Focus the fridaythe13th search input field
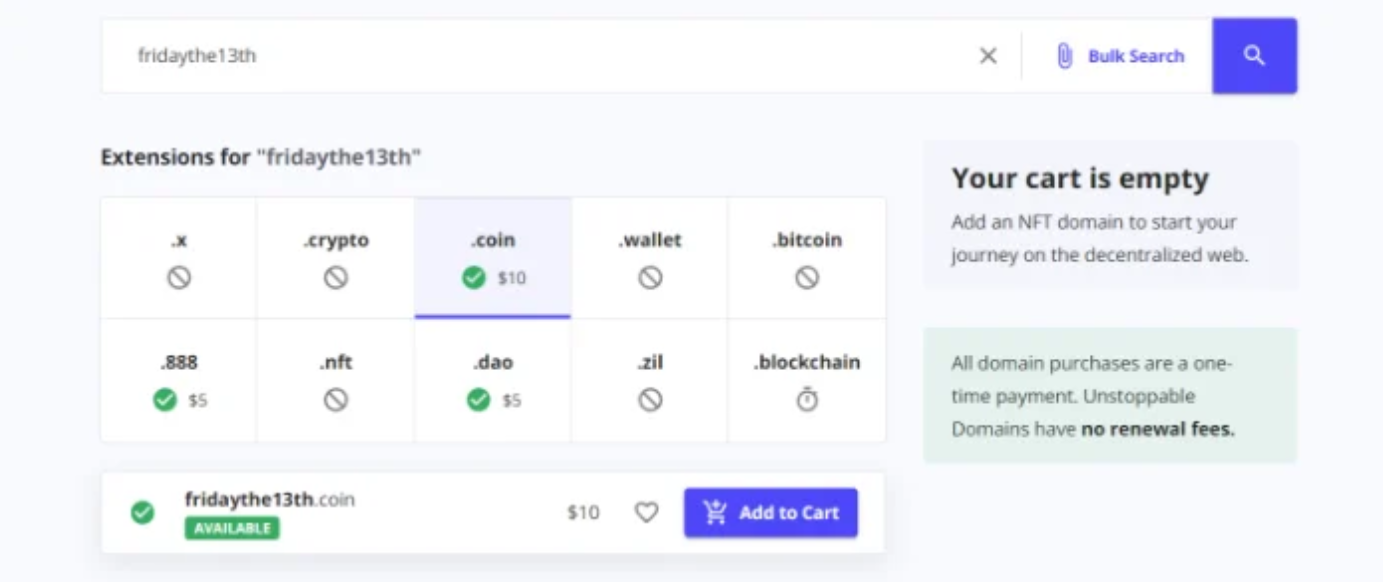 coord(540,56)
